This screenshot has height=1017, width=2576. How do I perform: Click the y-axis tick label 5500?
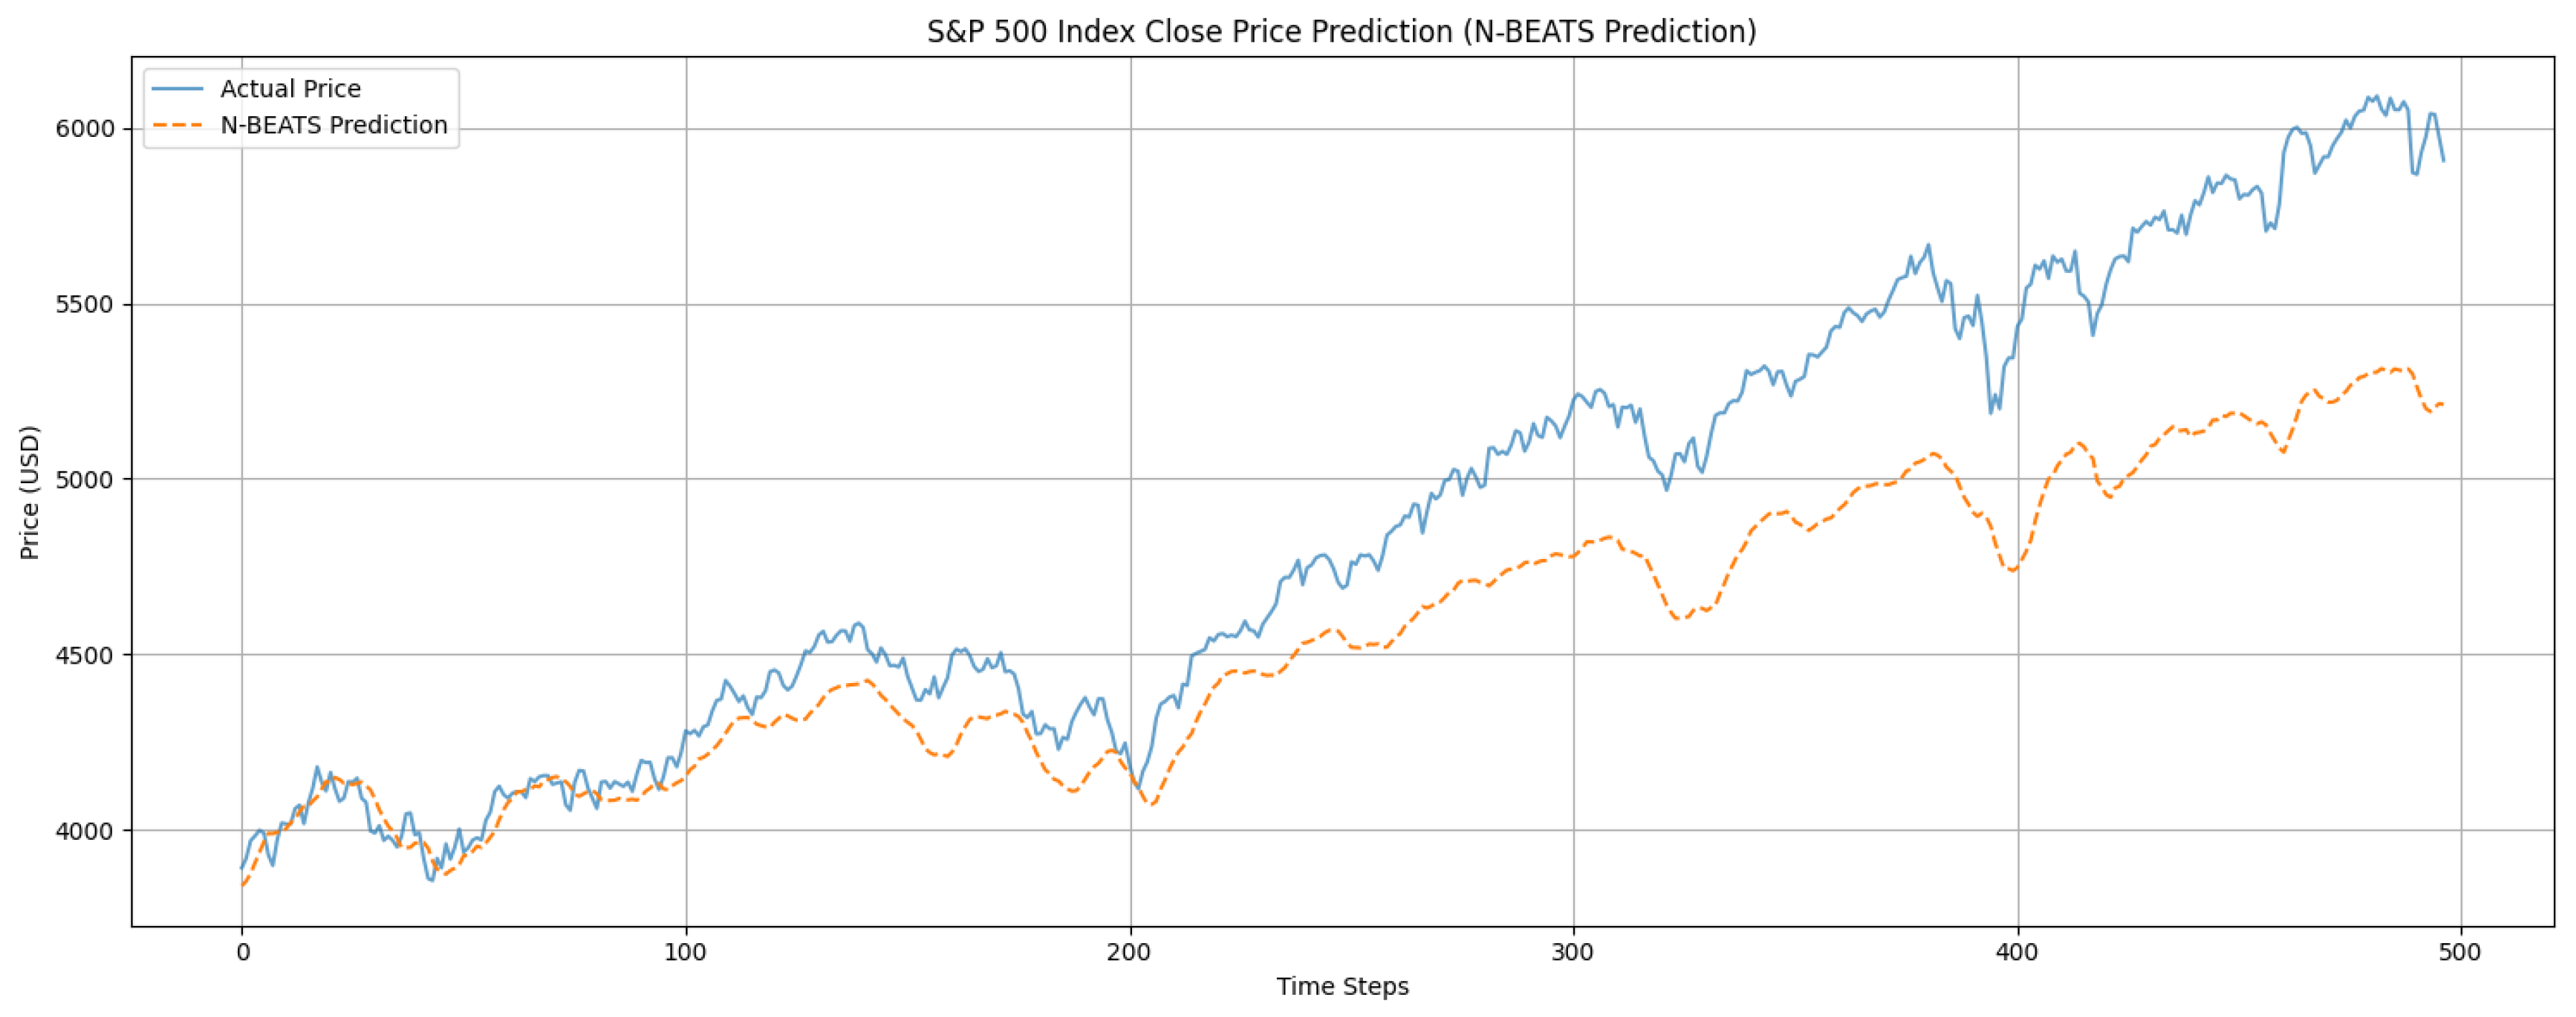coord(86,305)
